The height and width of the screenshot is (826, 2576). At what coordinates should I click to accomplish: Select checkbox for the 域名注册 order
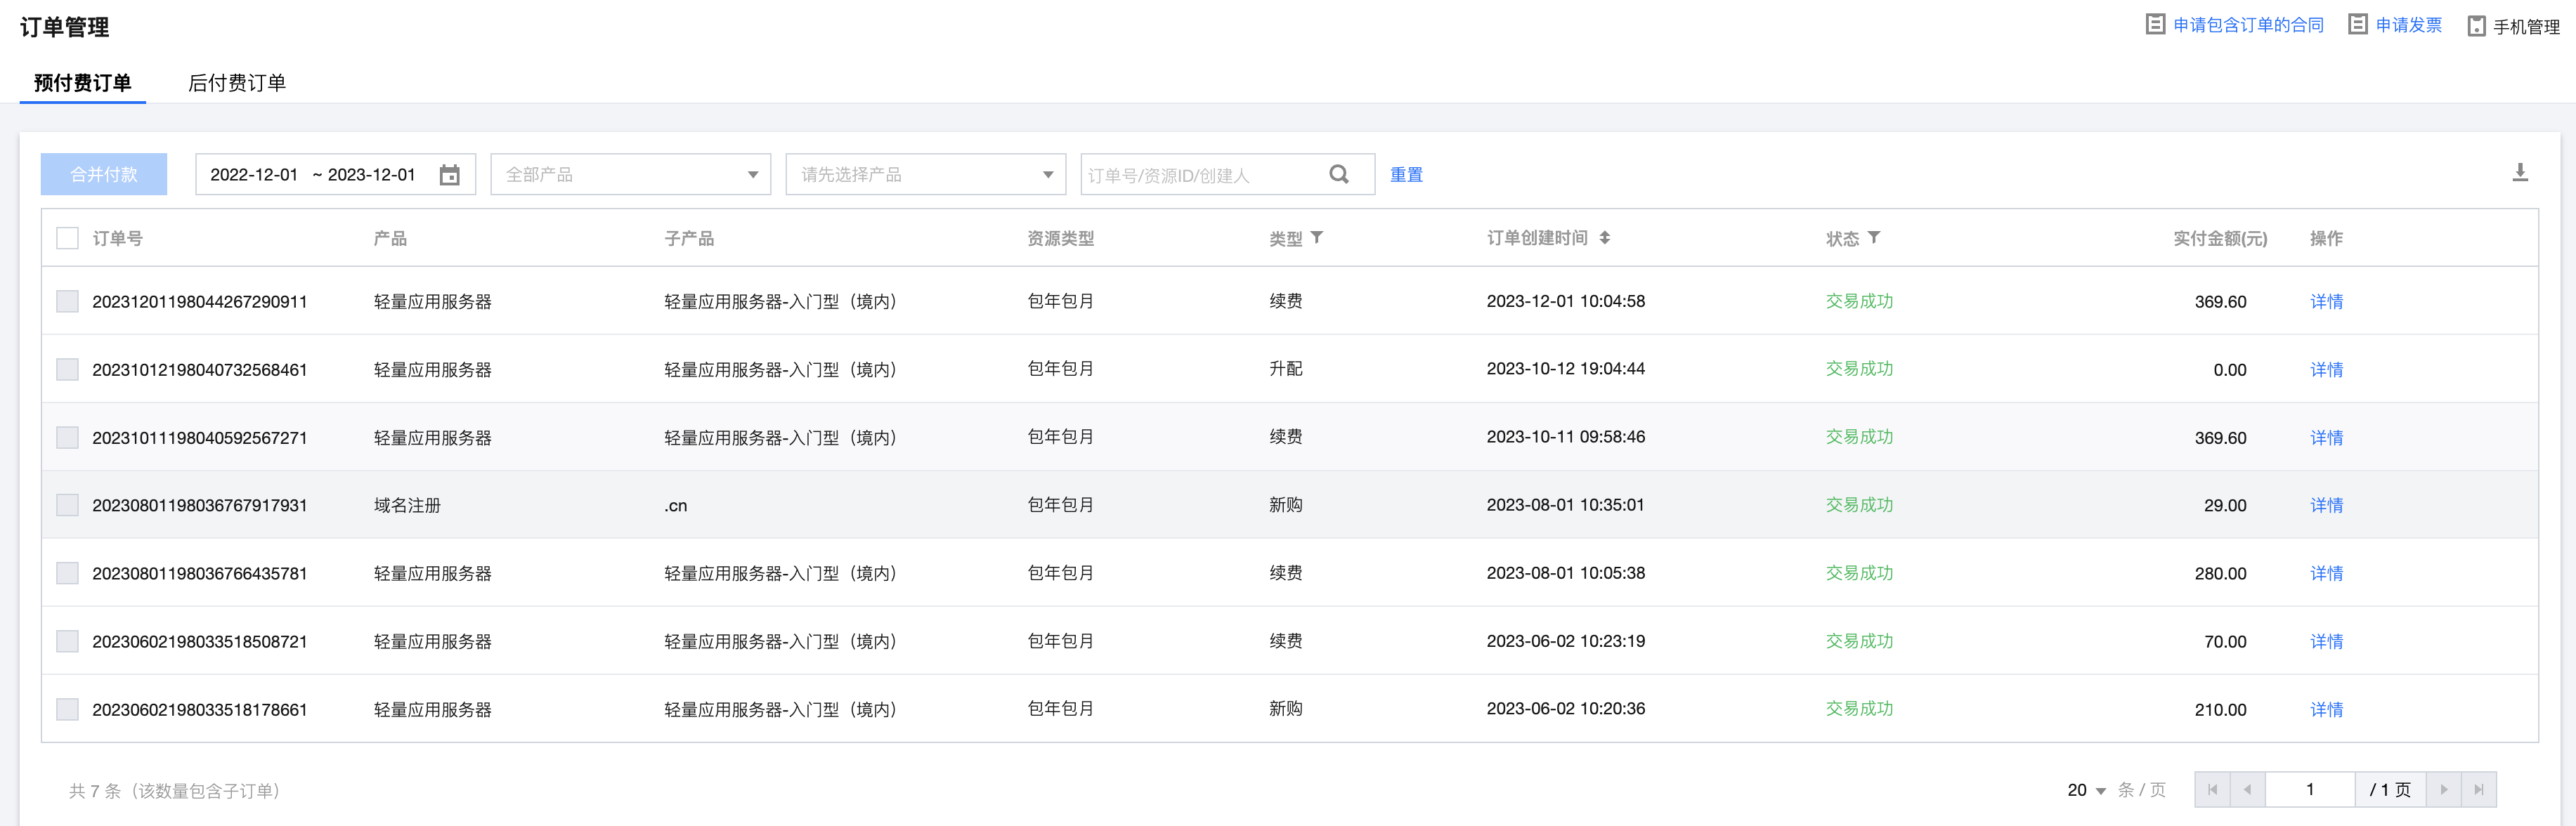coord(67,505)
